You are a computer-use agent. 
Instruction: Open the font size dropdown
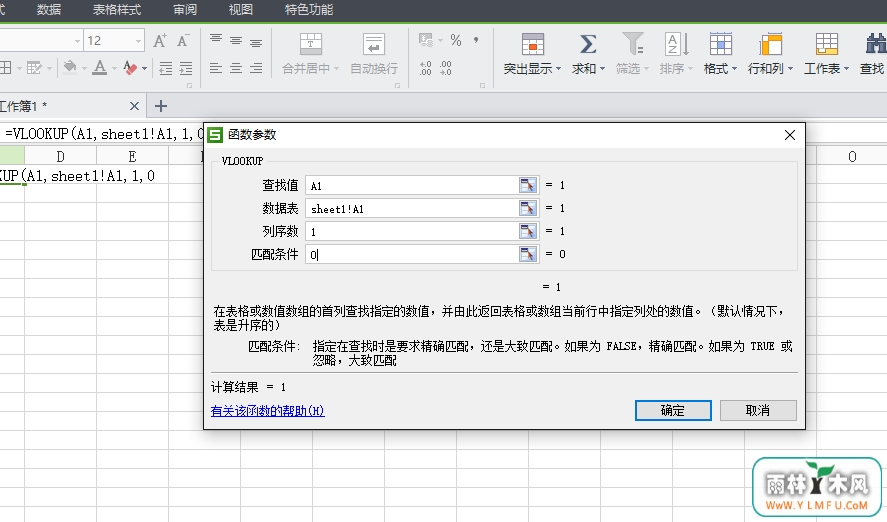tap(138, 41)
